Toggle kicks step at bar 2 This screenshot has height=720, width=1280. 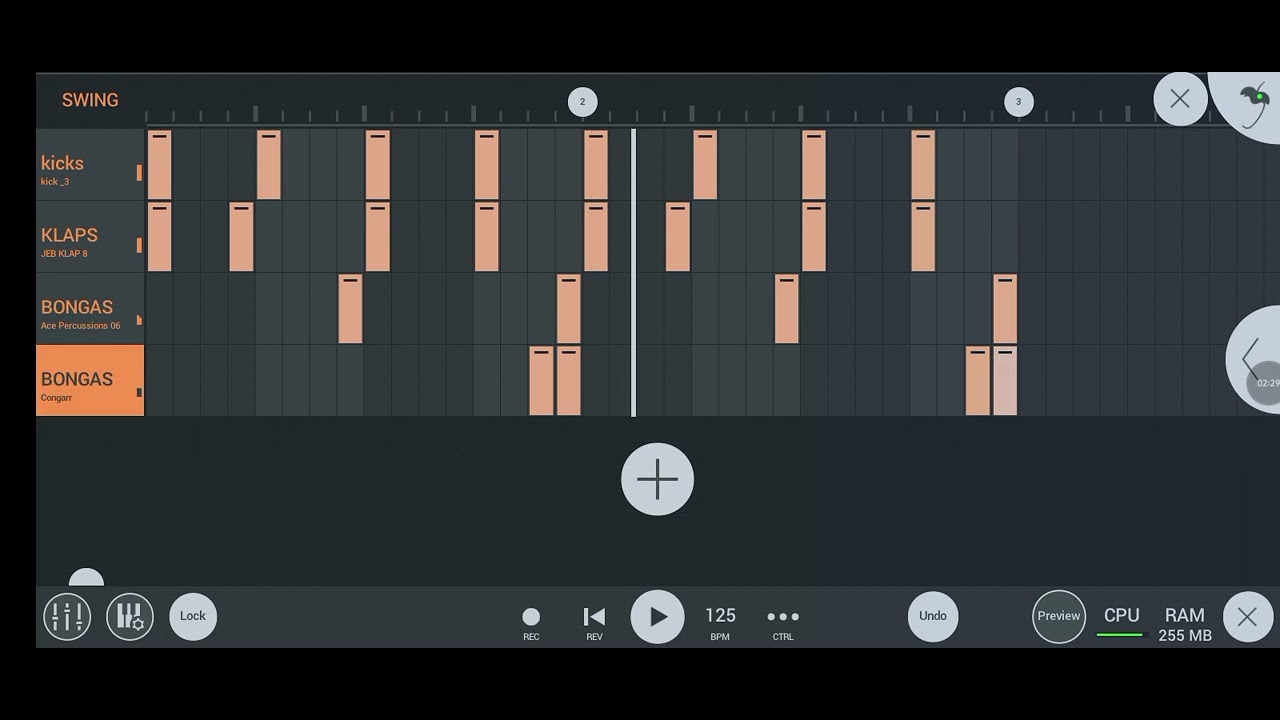click(x=596, y=165)
